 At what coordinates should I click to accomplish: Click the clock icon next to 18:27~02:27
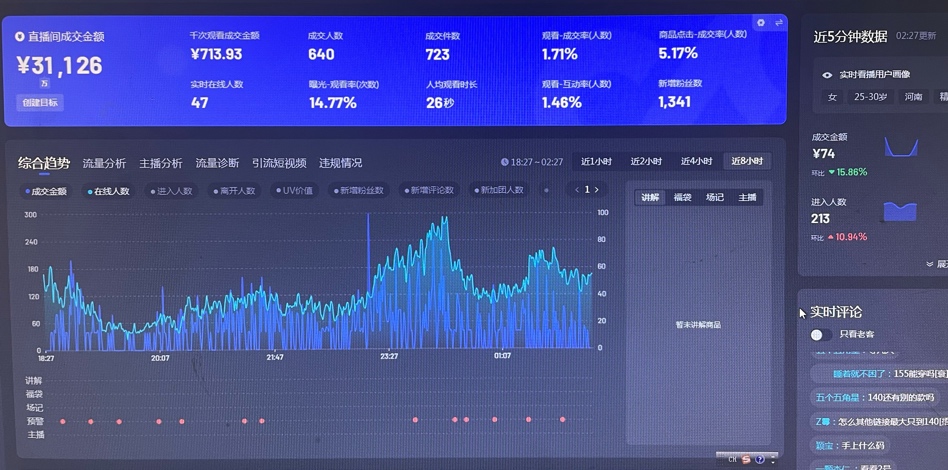504,162
